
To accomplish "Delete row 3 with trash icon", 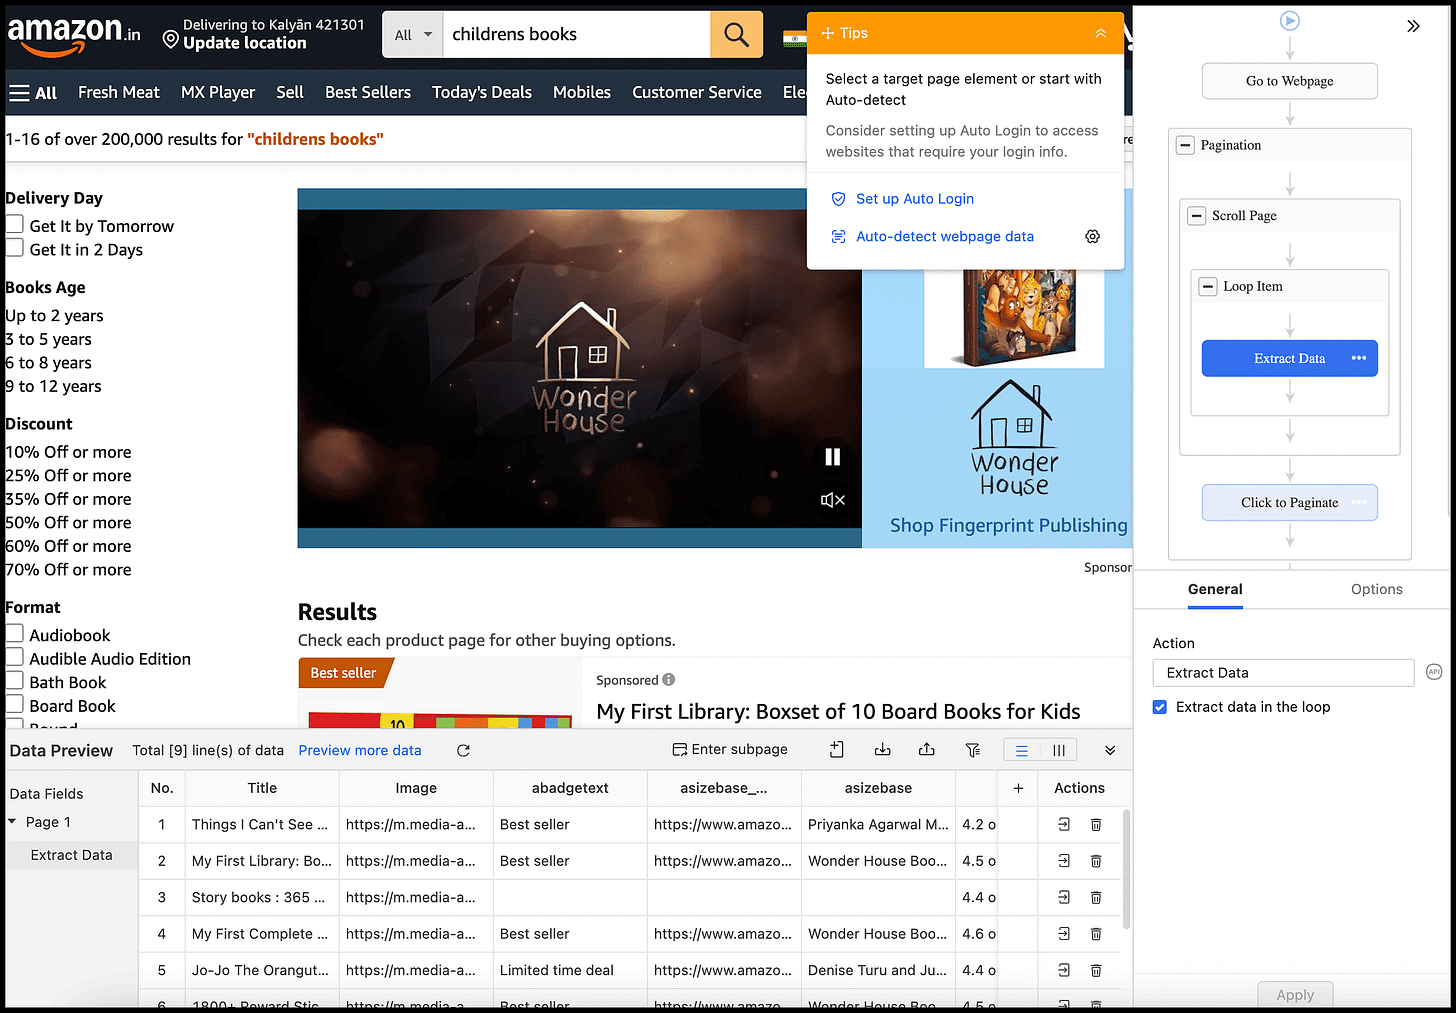I will tap(1096, 898).
